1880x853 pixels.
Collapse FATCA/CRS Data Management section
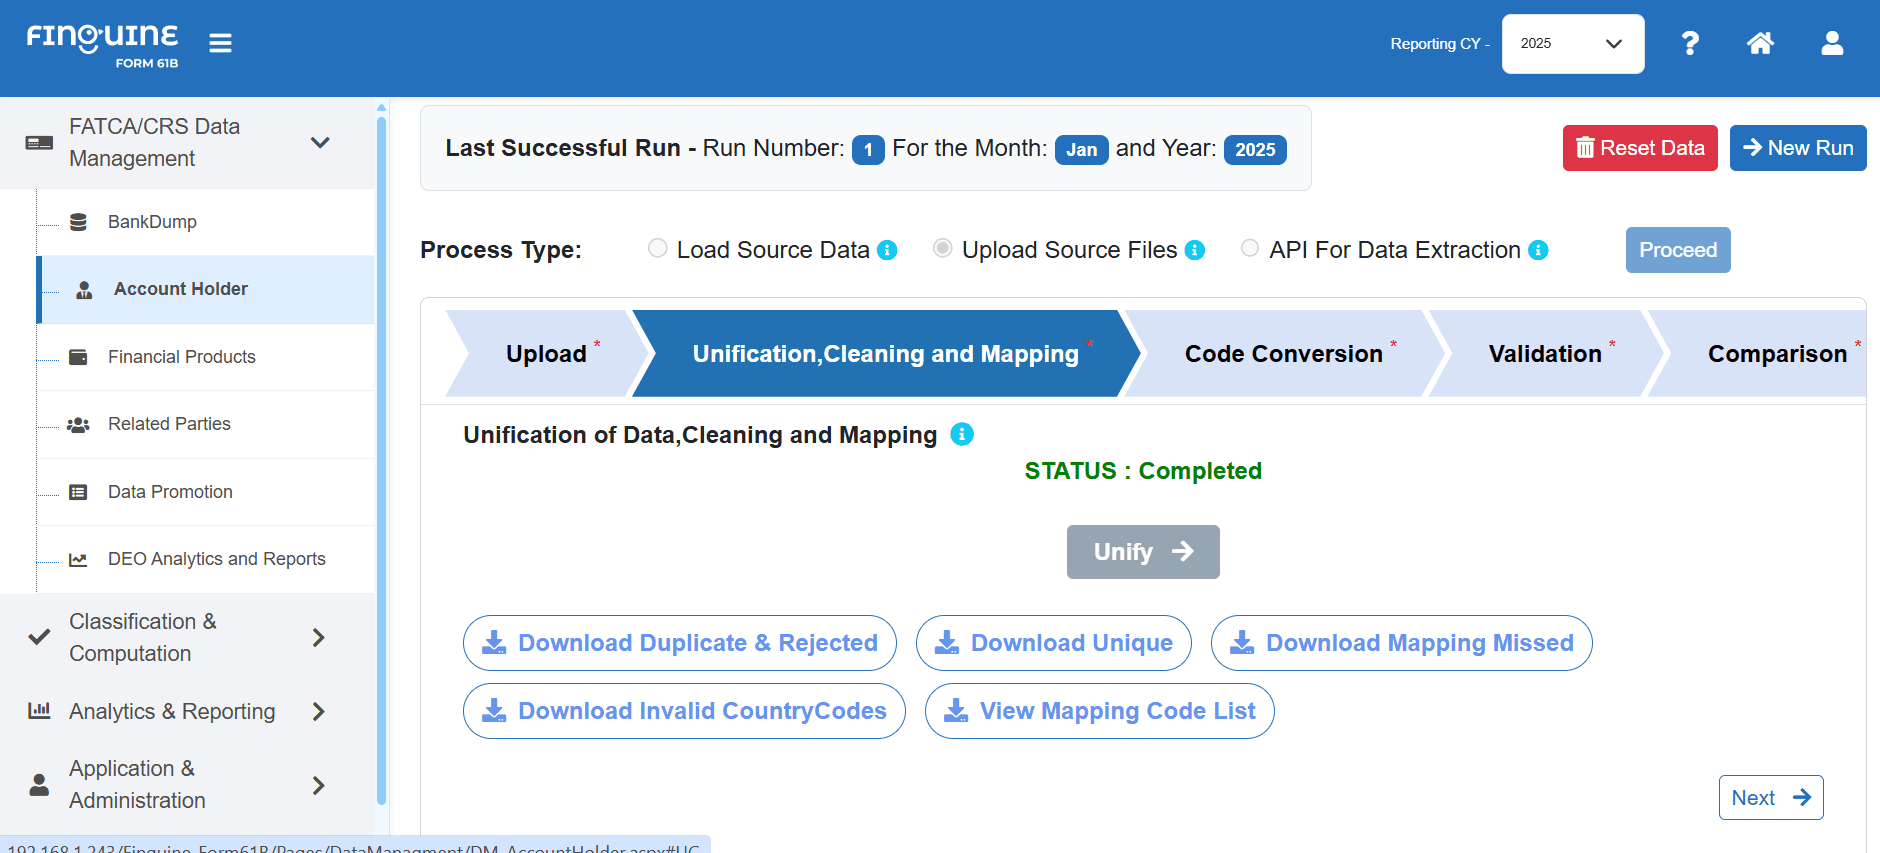320,142
